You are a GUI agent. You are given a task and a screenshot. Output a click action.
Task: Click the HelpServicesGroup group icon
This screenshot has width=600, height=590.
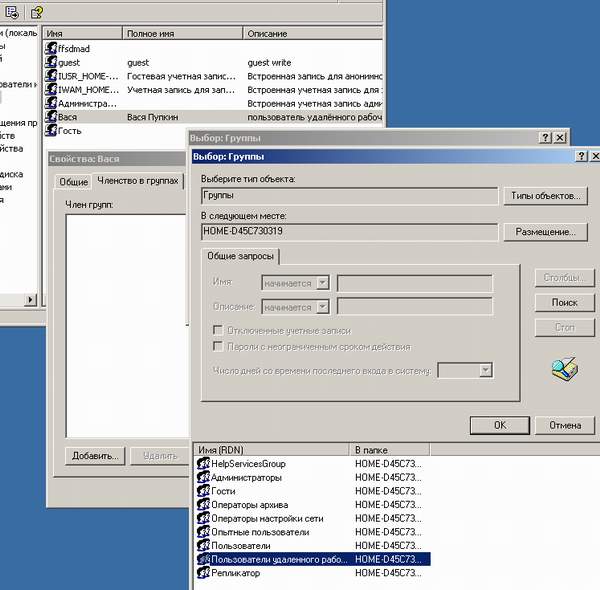tap(203, 464)
